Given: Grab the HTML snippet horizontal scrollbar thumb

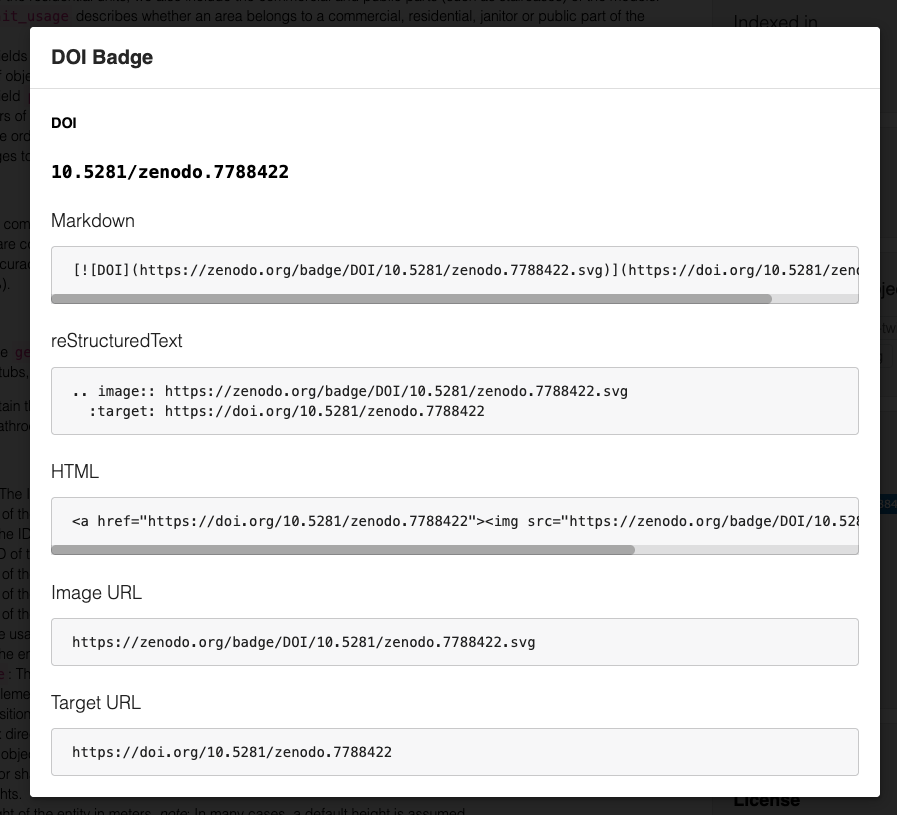Looking at the screenshot, I should [343, 550].
